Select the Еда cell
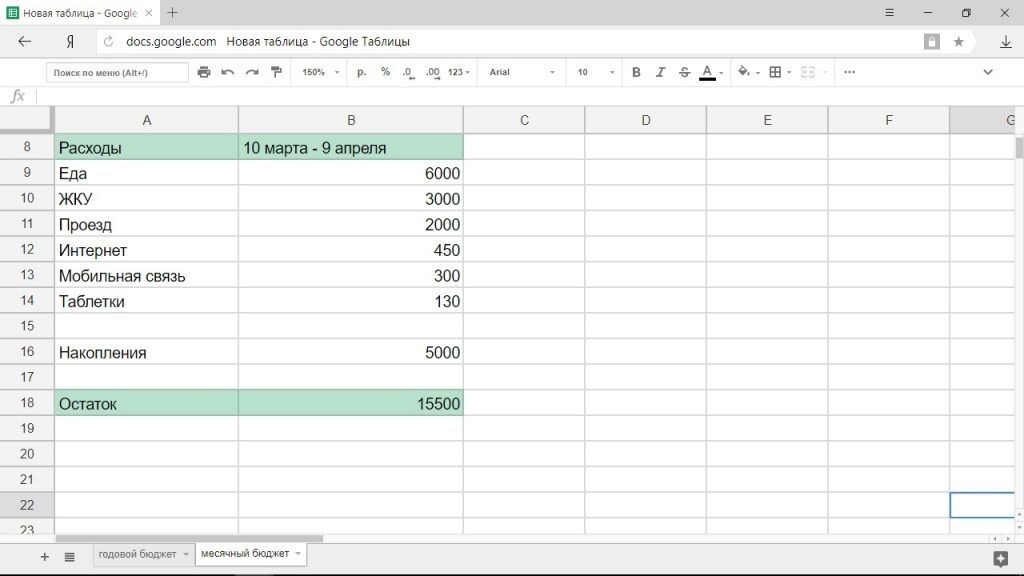1024x576 pixels. click(146, 173)
